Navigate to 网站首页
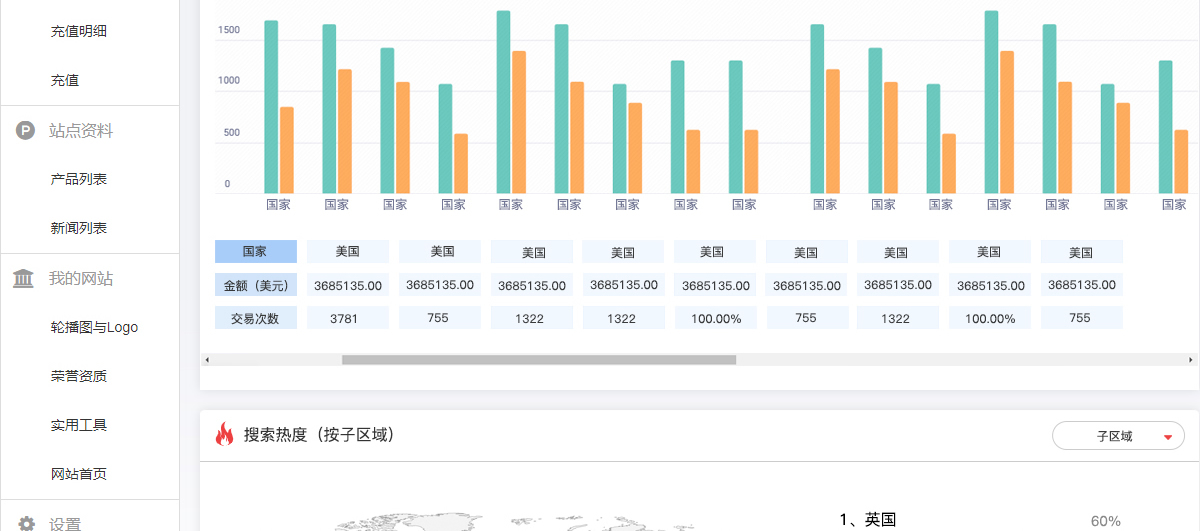The height and width of the screenshot is (531, 1200). [x=79, y=474]
